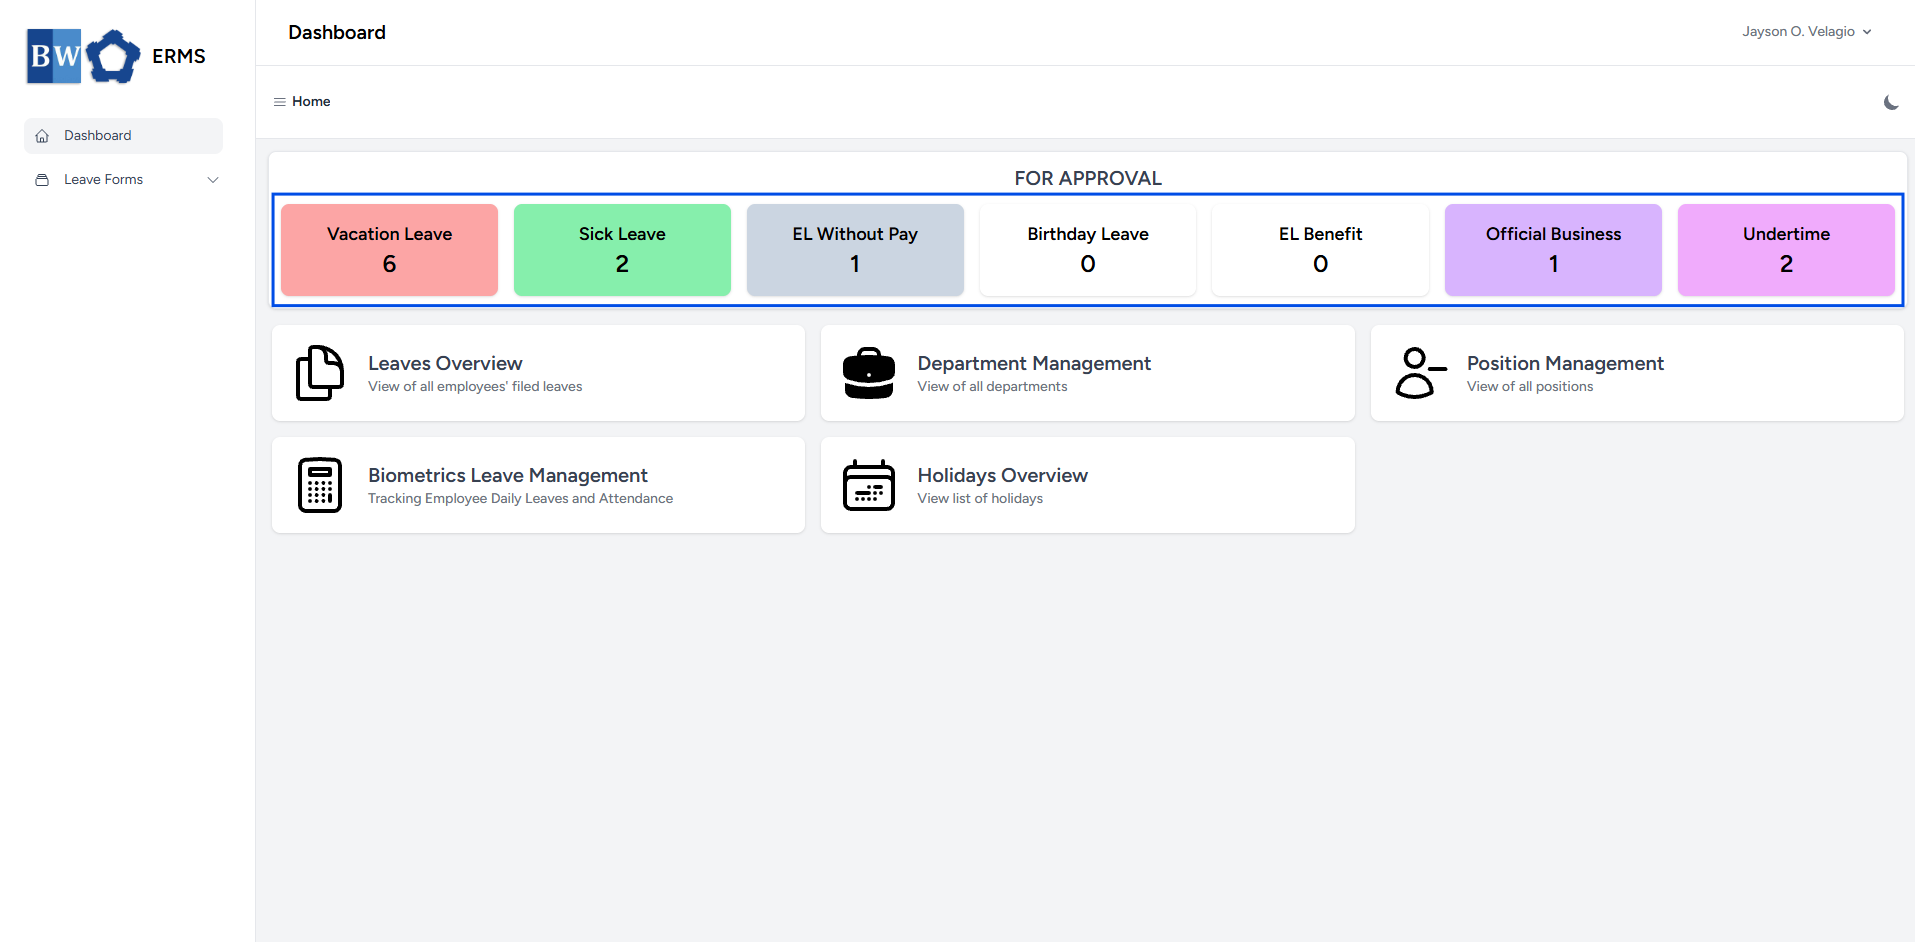Open the Dashboard sidebar item

tap(123, 136)
